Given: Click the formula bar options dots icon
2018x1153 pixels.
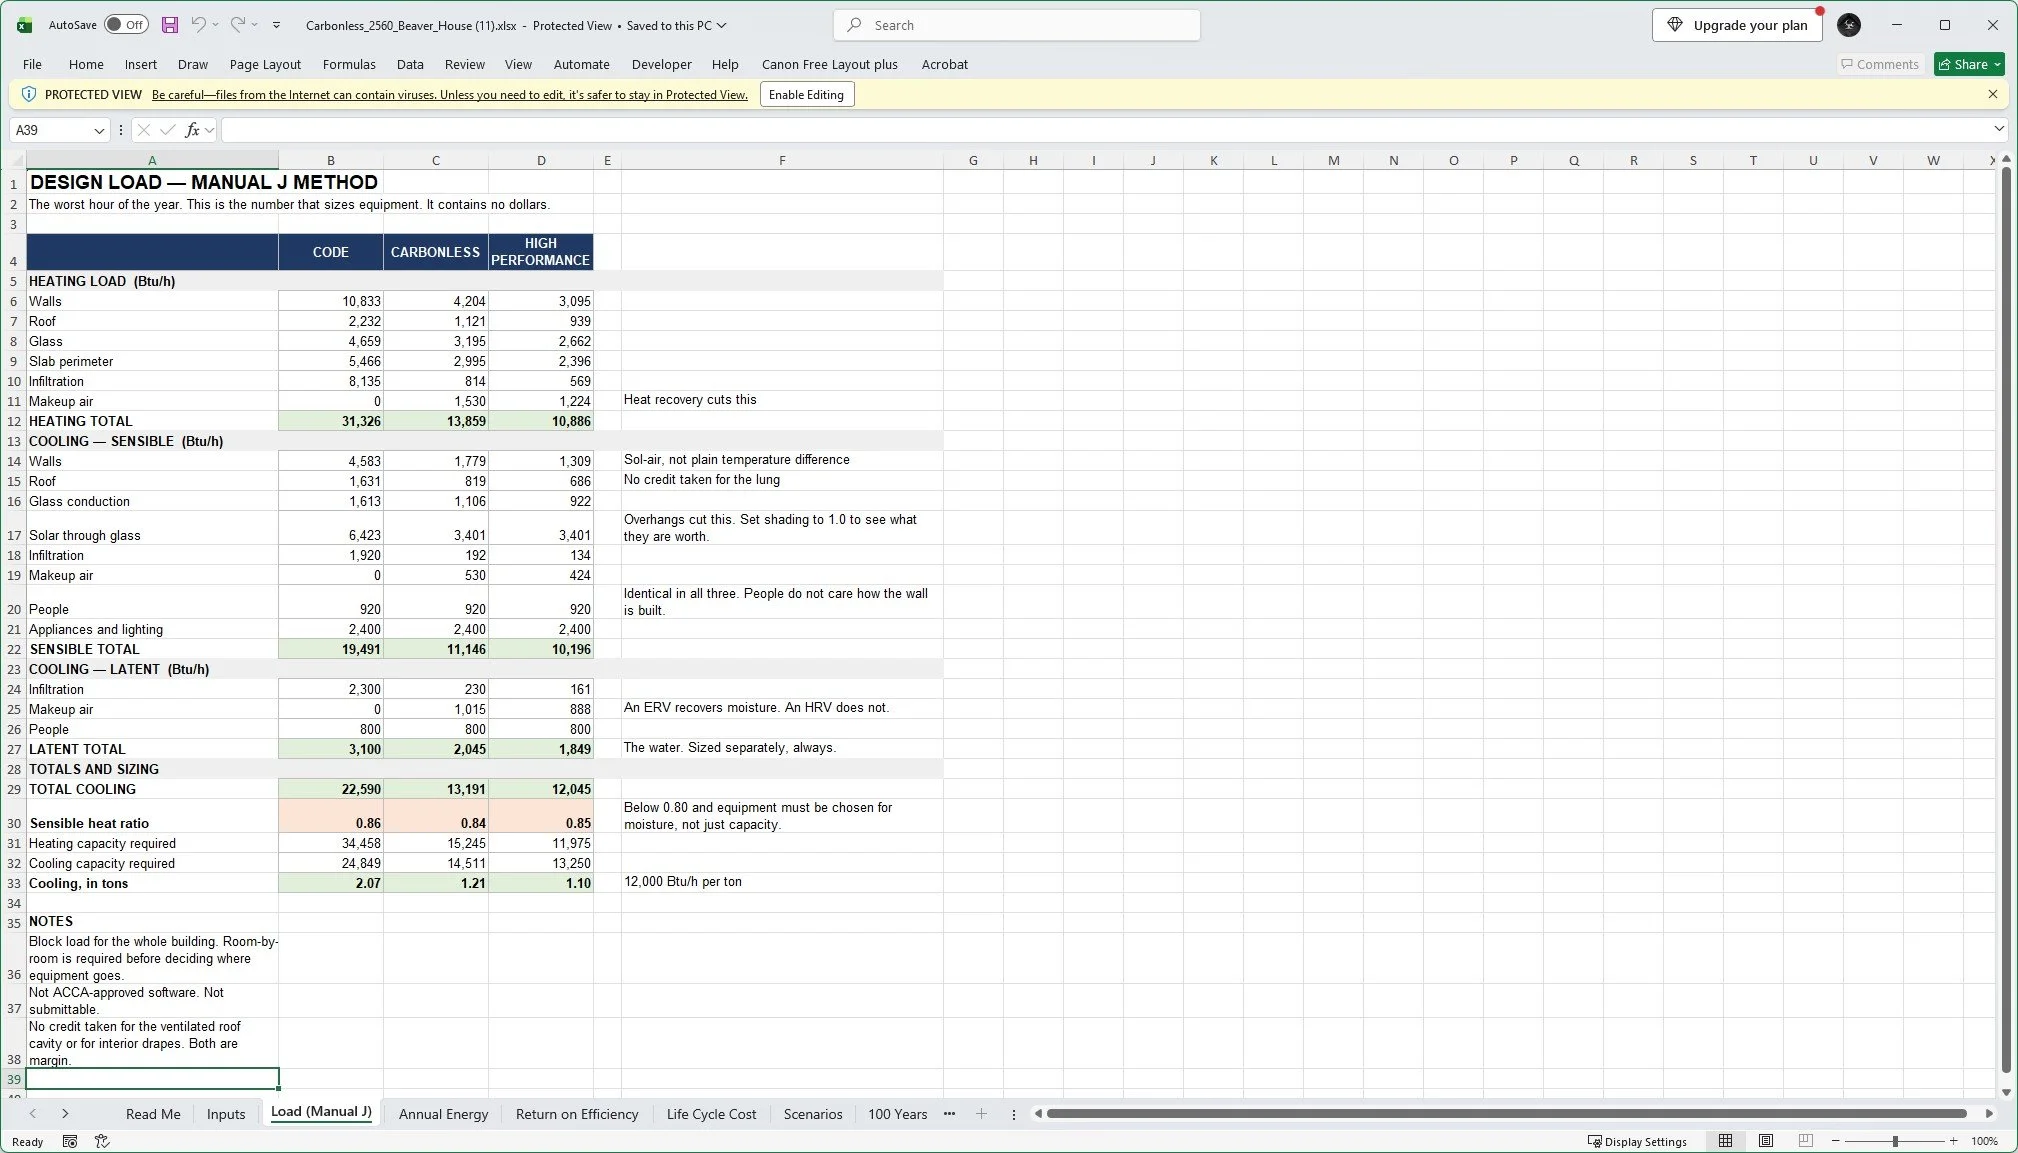Looking at the screenshot, I should coord(121,130).
